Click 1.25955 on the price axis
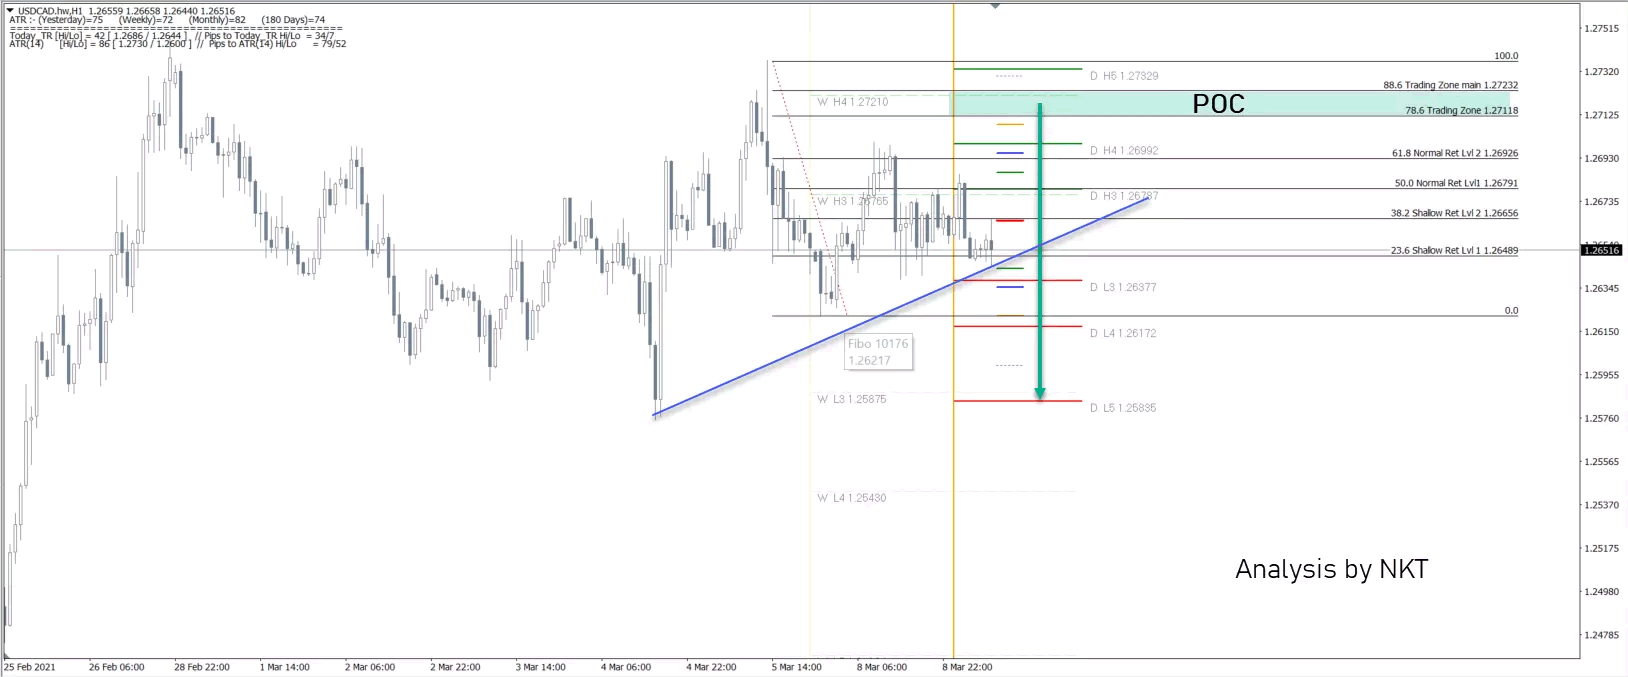 1601,375
